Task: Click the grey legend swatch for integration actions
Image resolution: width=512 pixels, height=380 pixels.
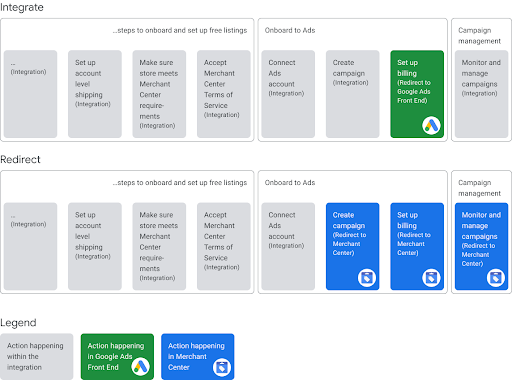Action: [x=37, y=357]
